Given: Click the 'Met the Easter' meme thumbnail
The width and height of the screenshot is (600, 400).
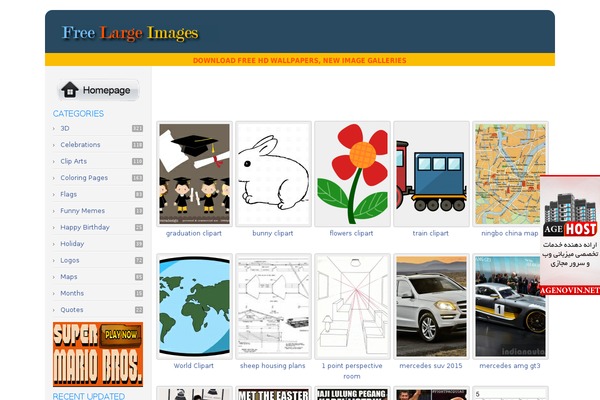Looking at the screenshot, I should (273, 393).
